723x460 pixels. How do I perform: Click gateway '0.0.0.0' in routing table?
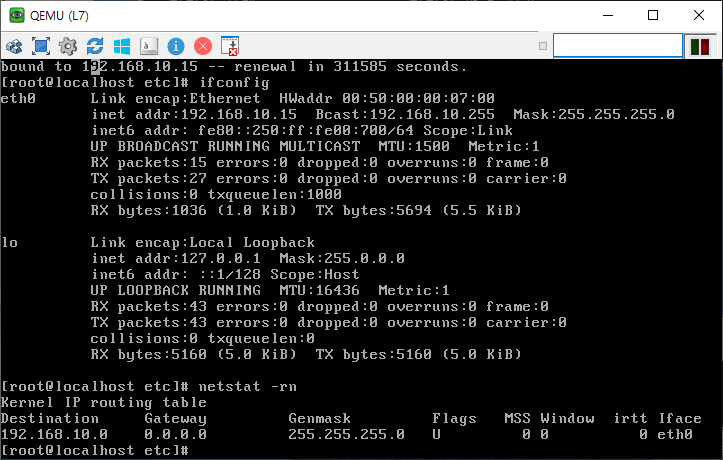tap(175, 434)
